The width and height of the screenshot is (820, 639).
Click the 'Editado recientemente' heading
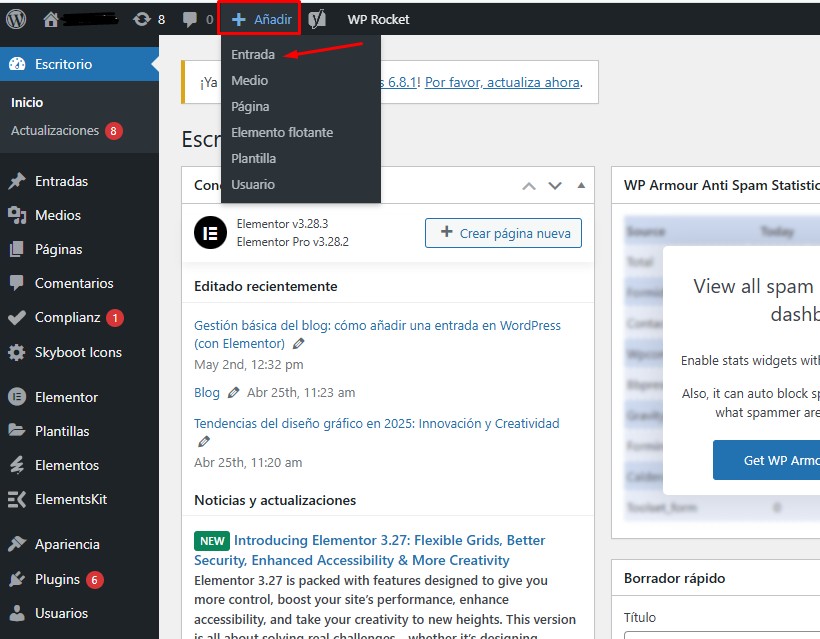pyautogui.click(x=266, y=286)
